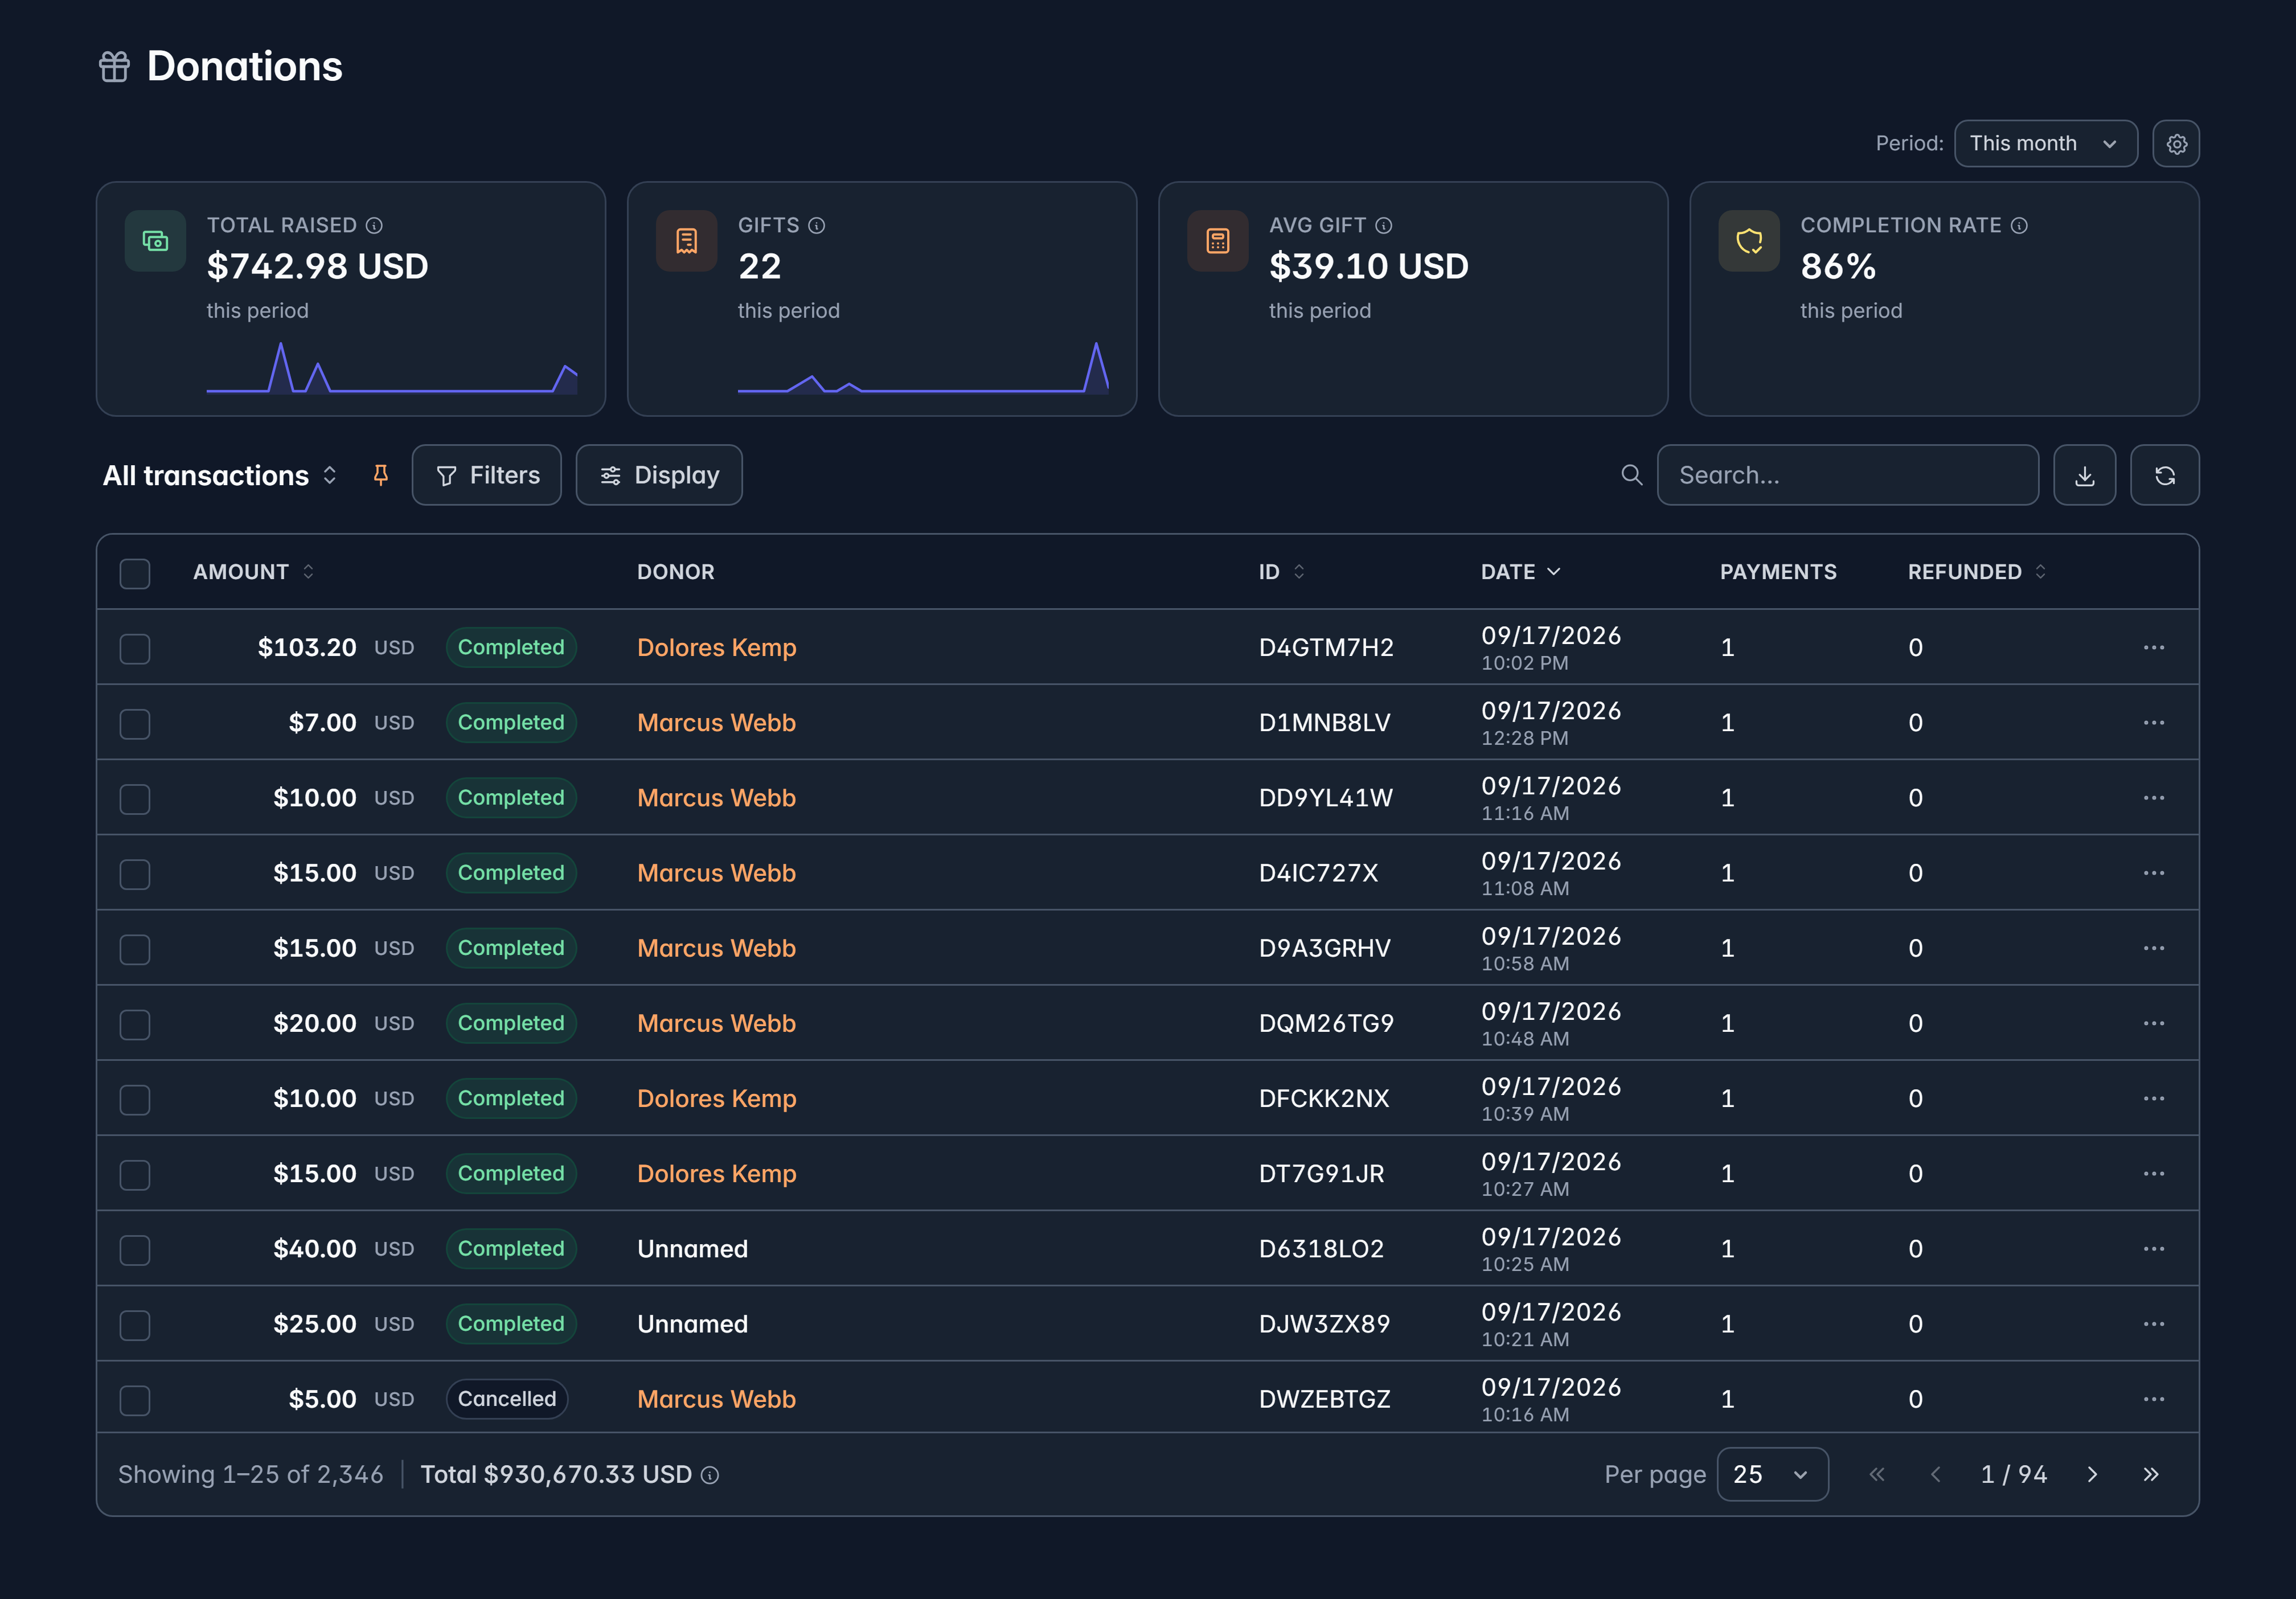
Task: Check the $20.00 row DQM26TG9
Action: (x=135, y=1024)
